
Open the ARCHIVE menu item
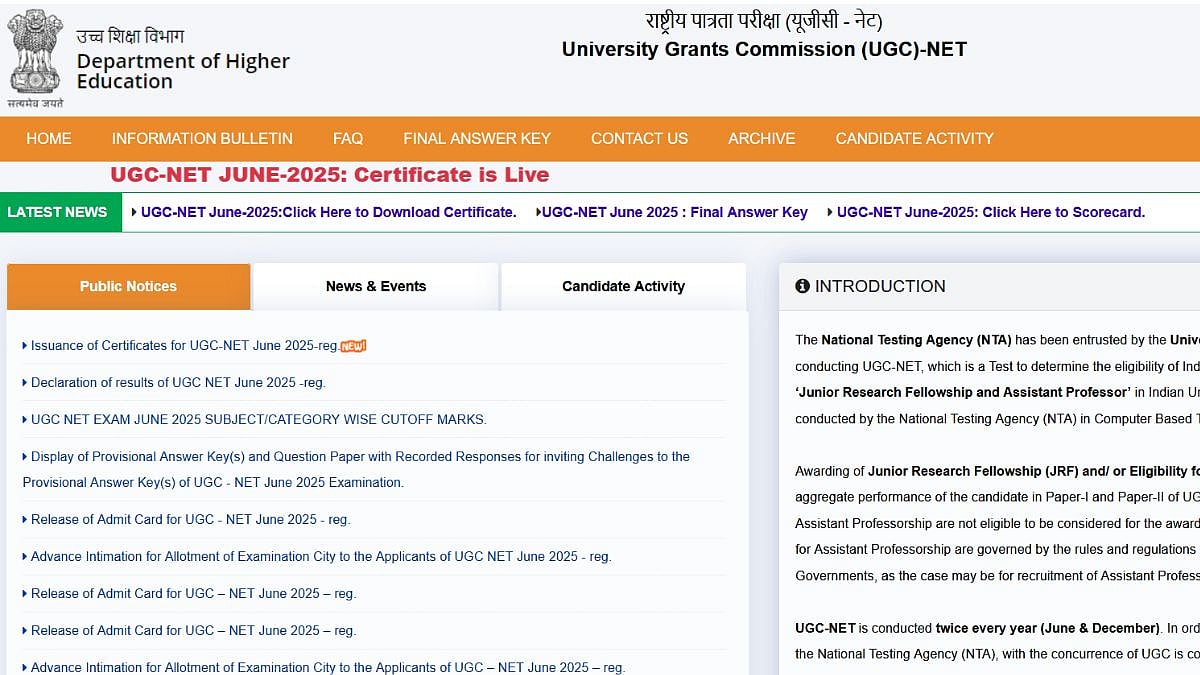762,139
